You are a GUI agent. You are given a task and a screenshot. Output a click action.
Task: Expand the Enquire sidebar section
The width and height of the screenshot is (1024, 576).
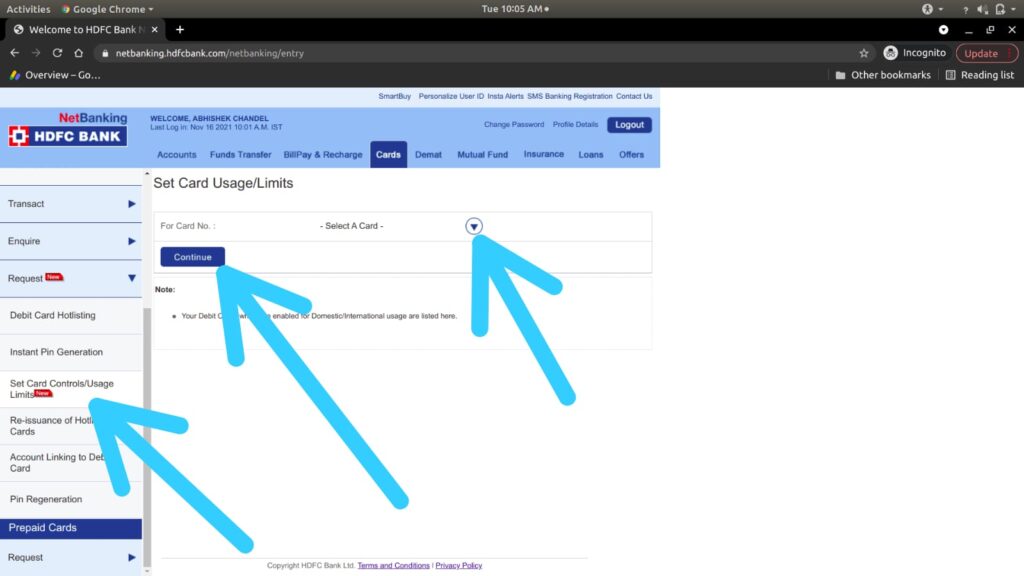click(71, 241)
